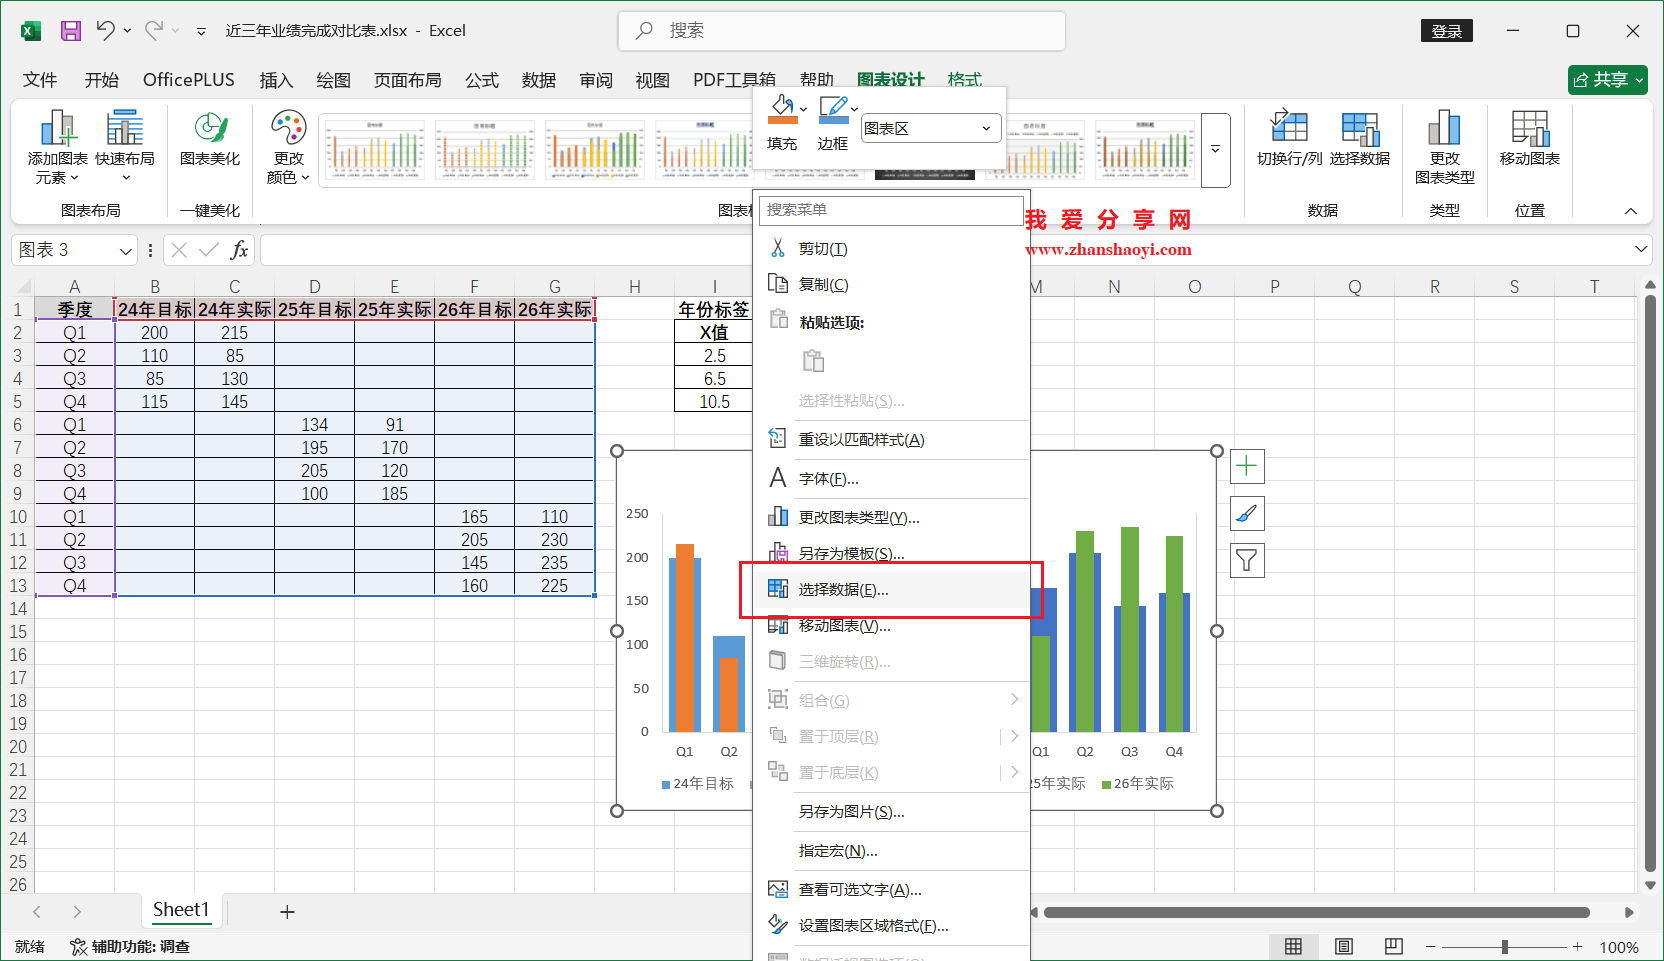Click the Sign in (登录) button
This screenshot has height=961, width=1664.
click(x=1446, y=31)
